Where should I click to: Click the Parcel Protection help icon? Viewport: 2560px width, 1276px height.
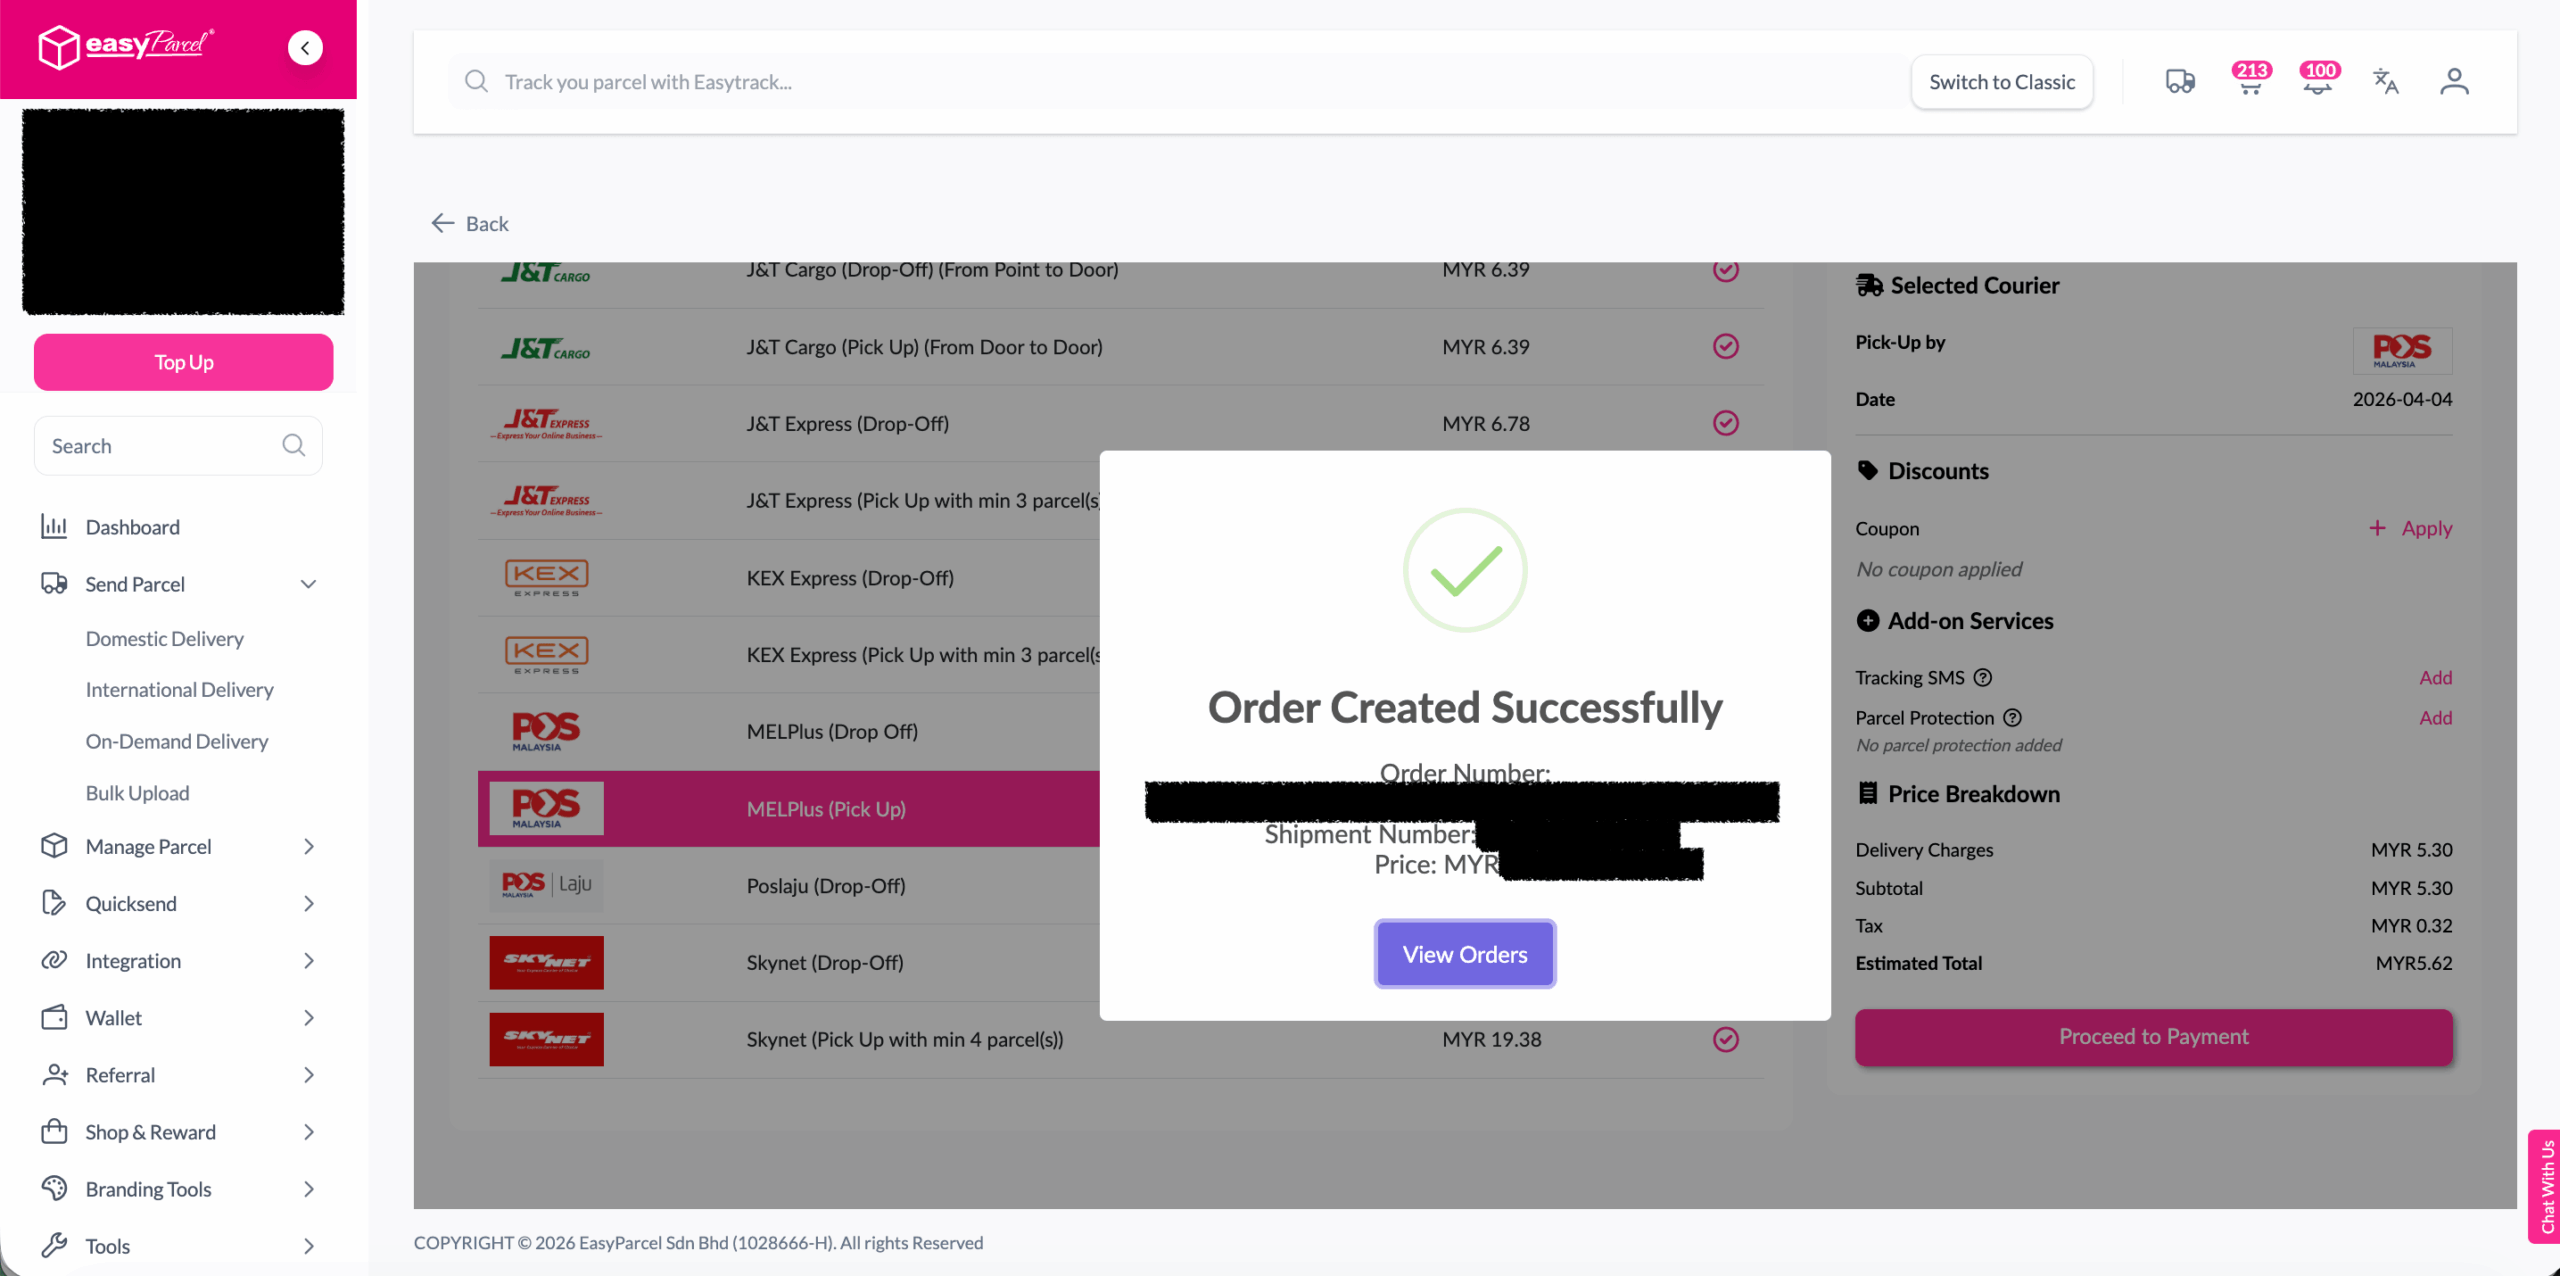pos(2013,718)
